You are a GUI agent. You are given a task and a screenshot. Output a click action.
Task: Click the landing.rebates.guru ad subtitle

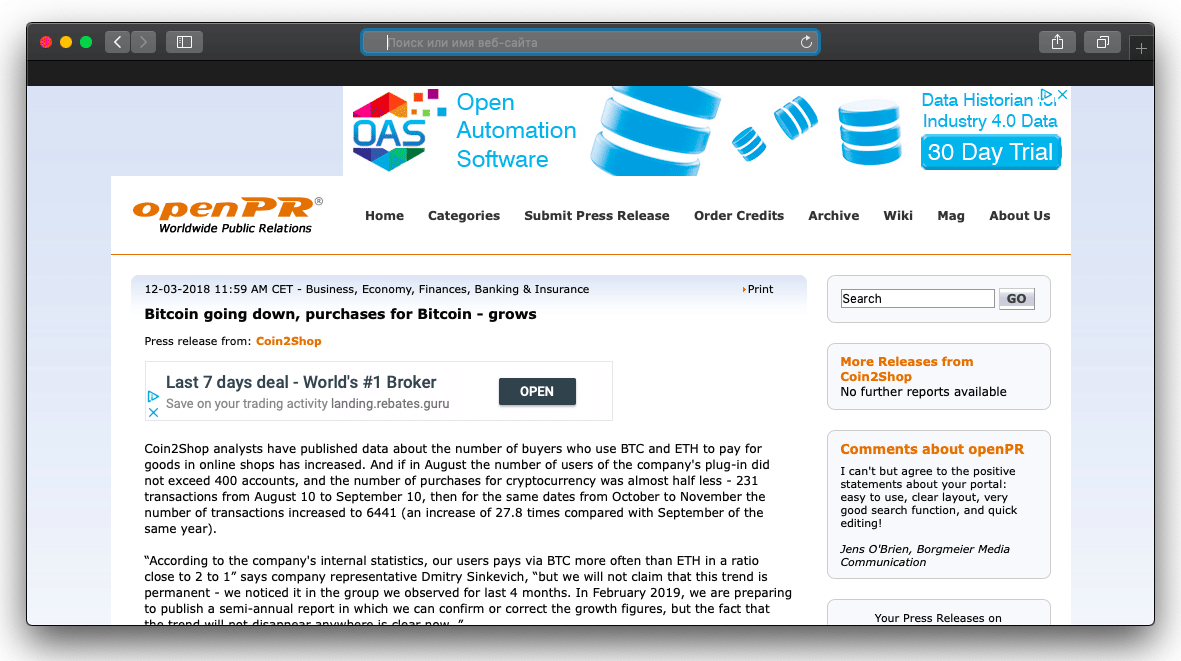[x=307, y=404]
